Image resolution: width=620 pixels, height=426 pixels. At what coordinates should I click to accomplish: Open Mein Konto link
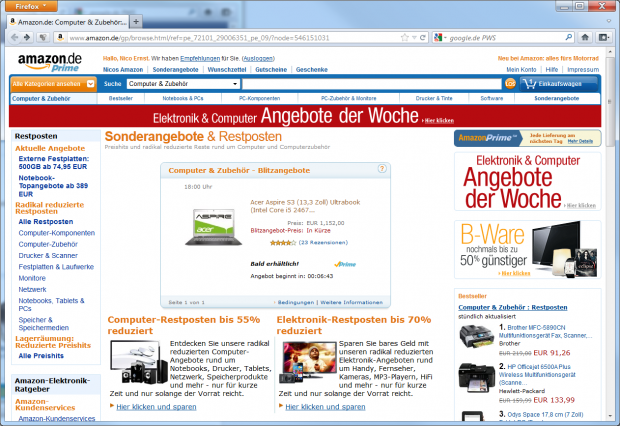click(521, 70)
